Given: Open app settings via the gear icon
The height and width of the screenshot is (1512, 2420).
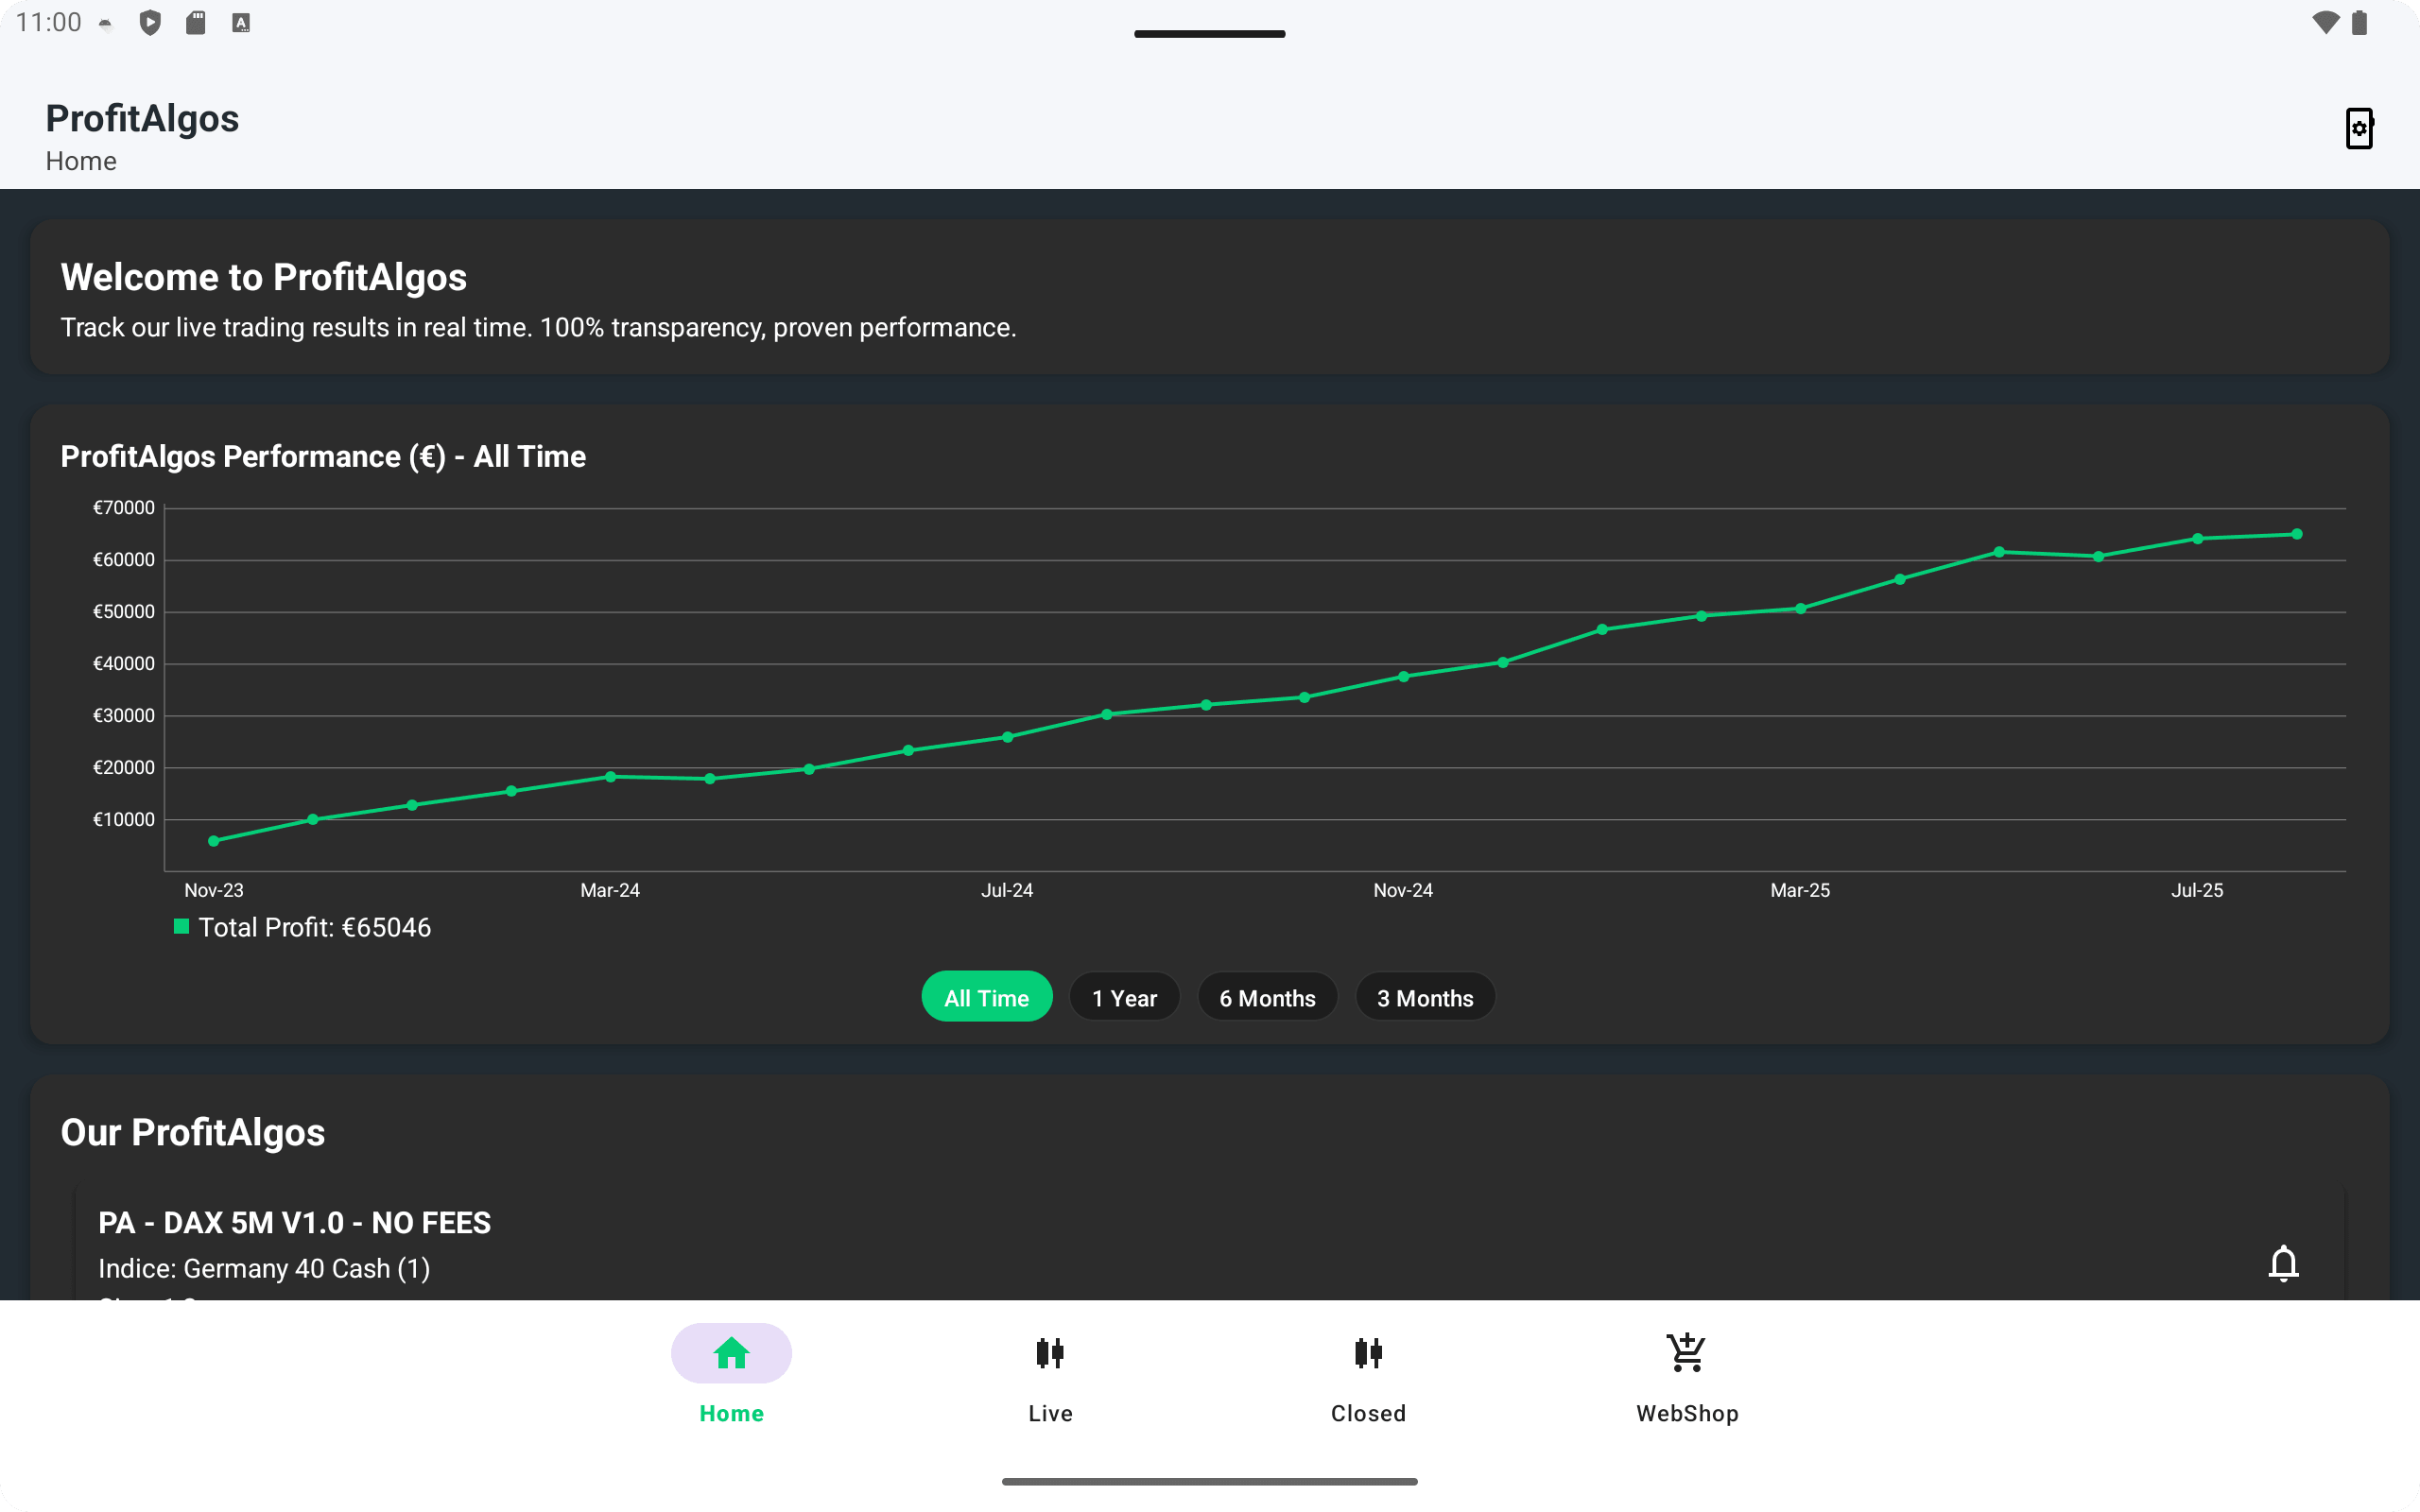Looking at the screenshot, I should (x=2359, y=128).
